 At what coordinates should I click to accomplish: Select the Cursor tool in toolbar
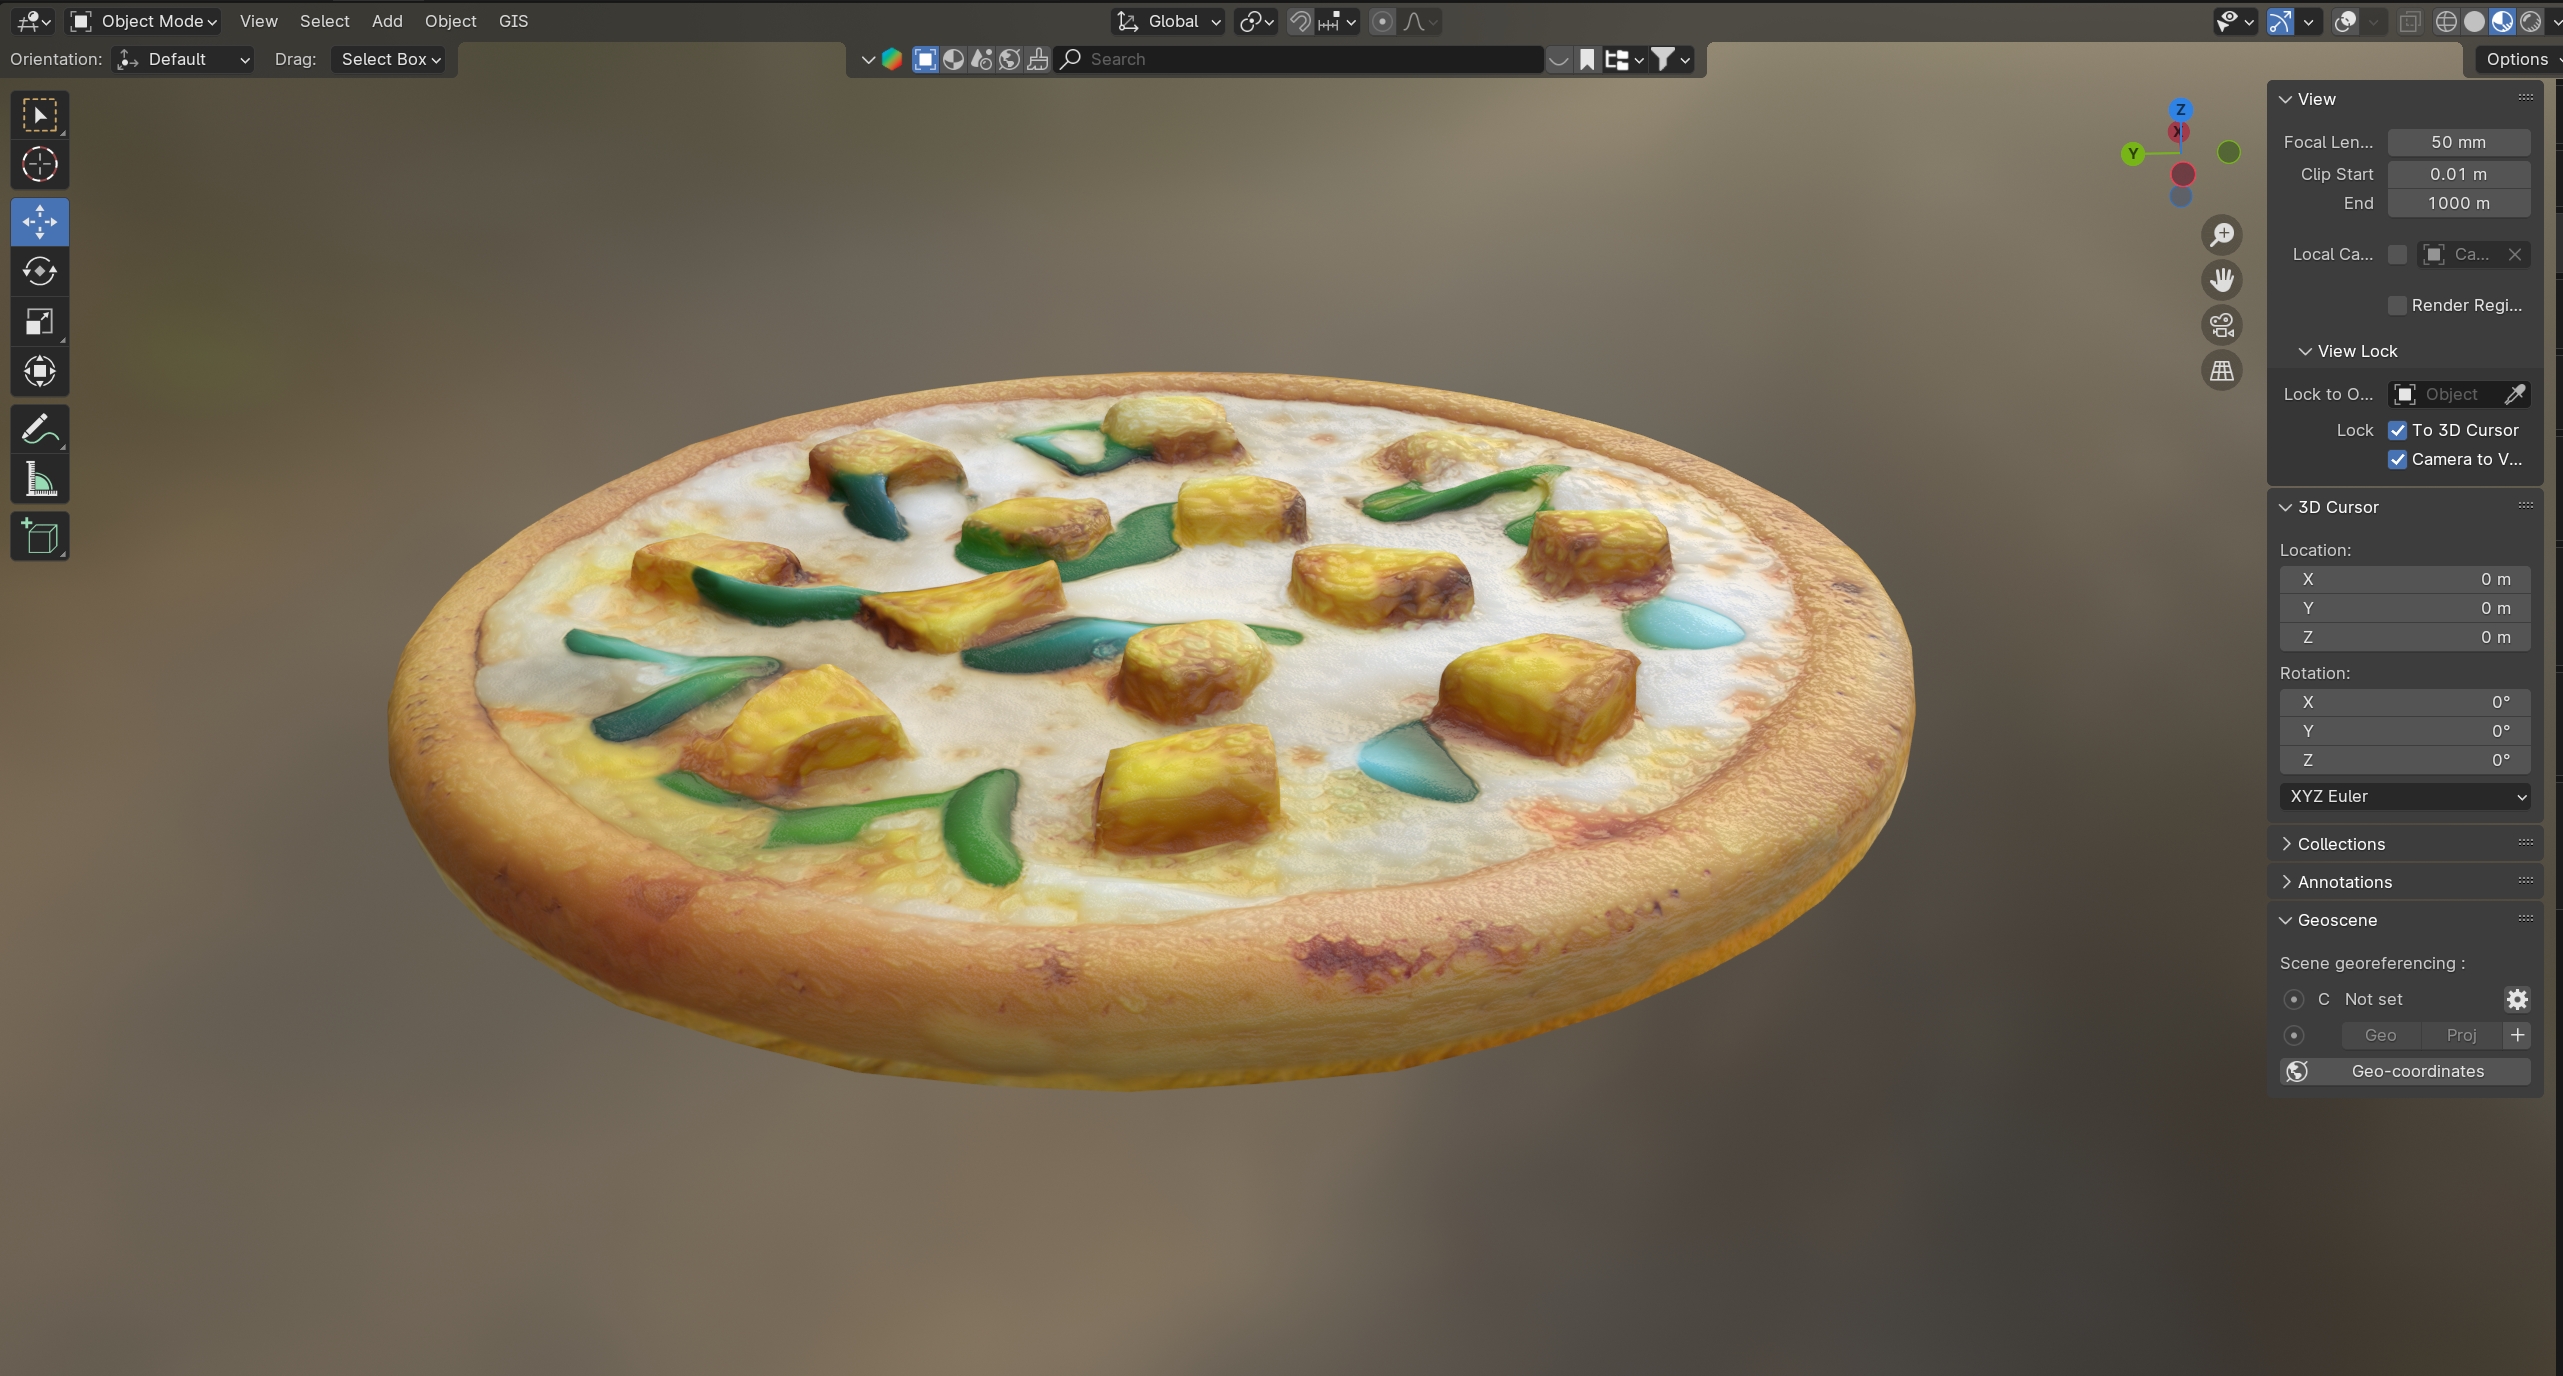tap(40, 165)
